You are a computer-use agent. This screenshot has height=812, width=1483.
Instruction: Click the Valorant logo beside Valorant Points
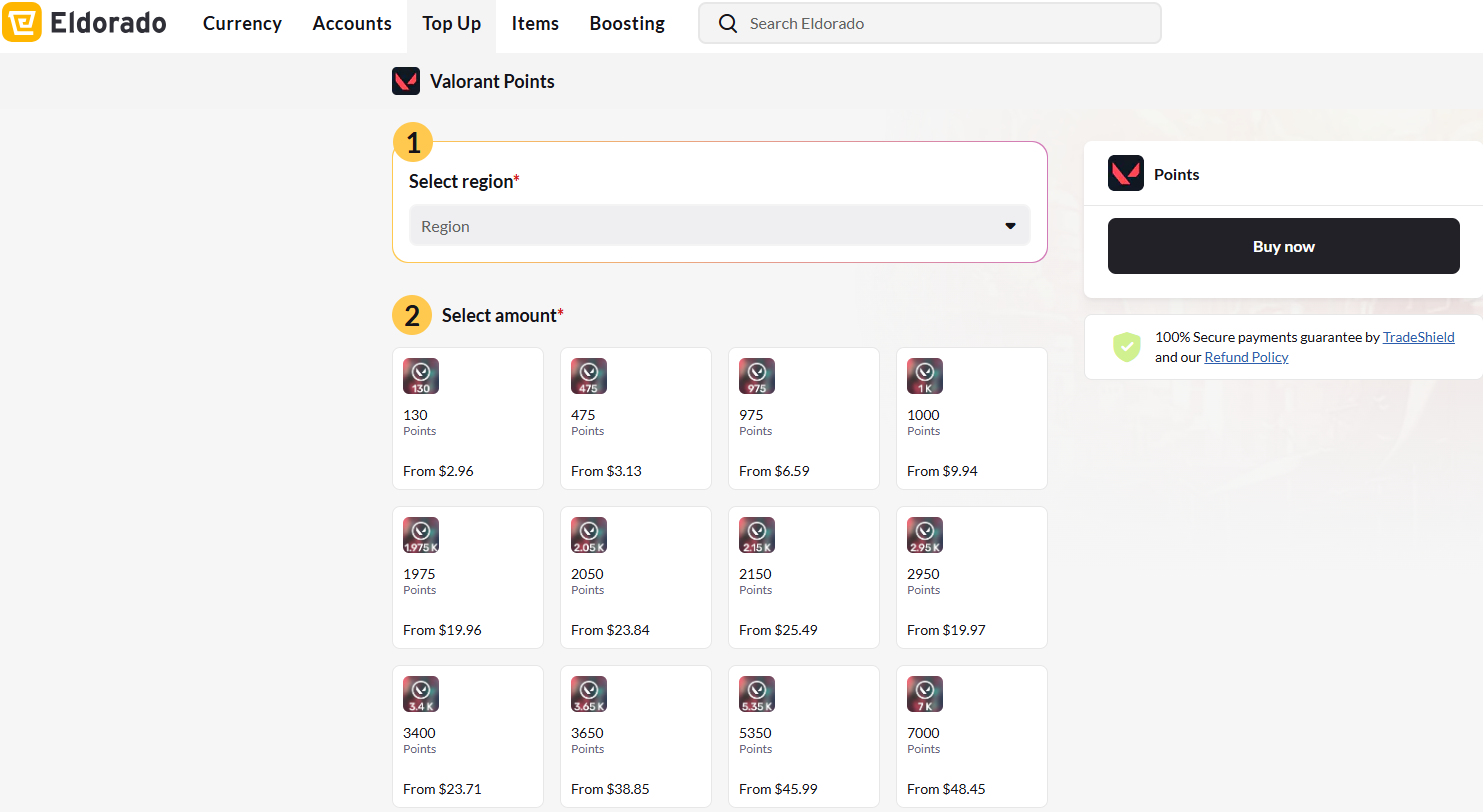(x=406, y=81)
